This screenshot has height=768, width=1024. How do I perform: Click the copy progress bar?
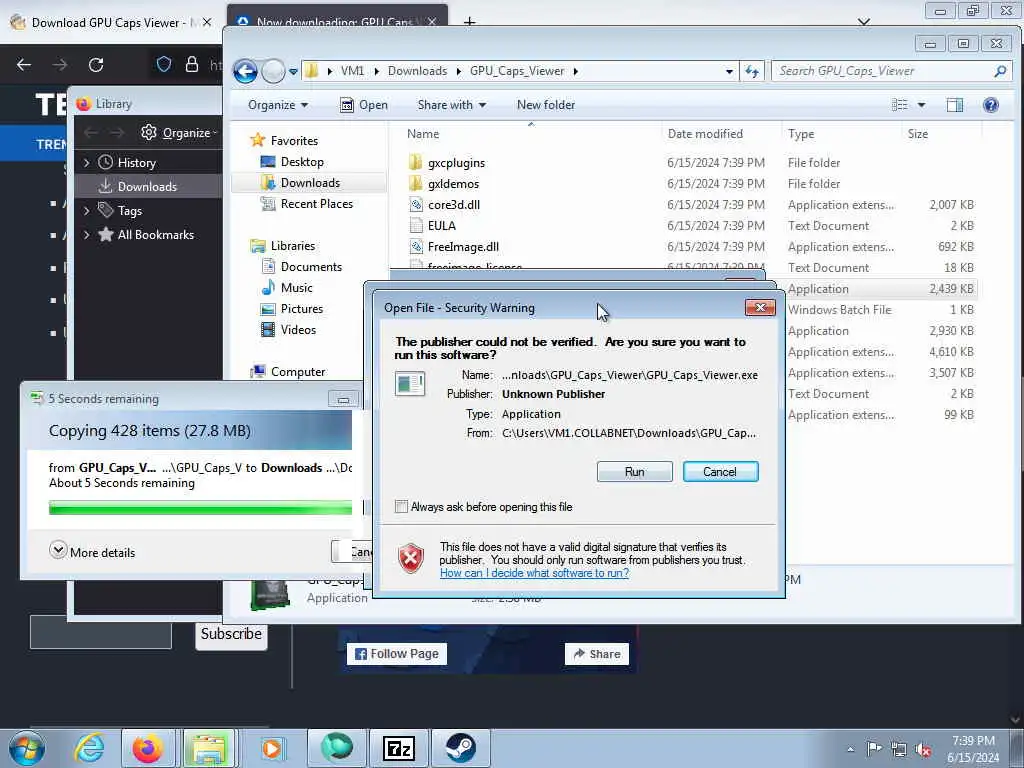pos(200,507)
